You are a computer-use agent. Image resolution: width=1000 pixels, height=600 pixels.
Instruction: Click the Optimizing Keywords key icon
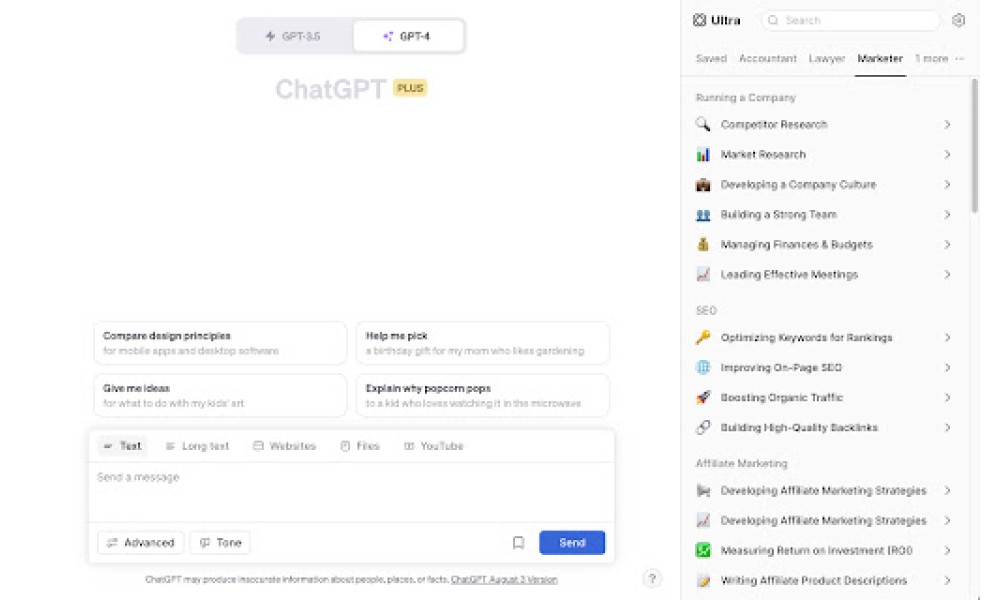703,337
